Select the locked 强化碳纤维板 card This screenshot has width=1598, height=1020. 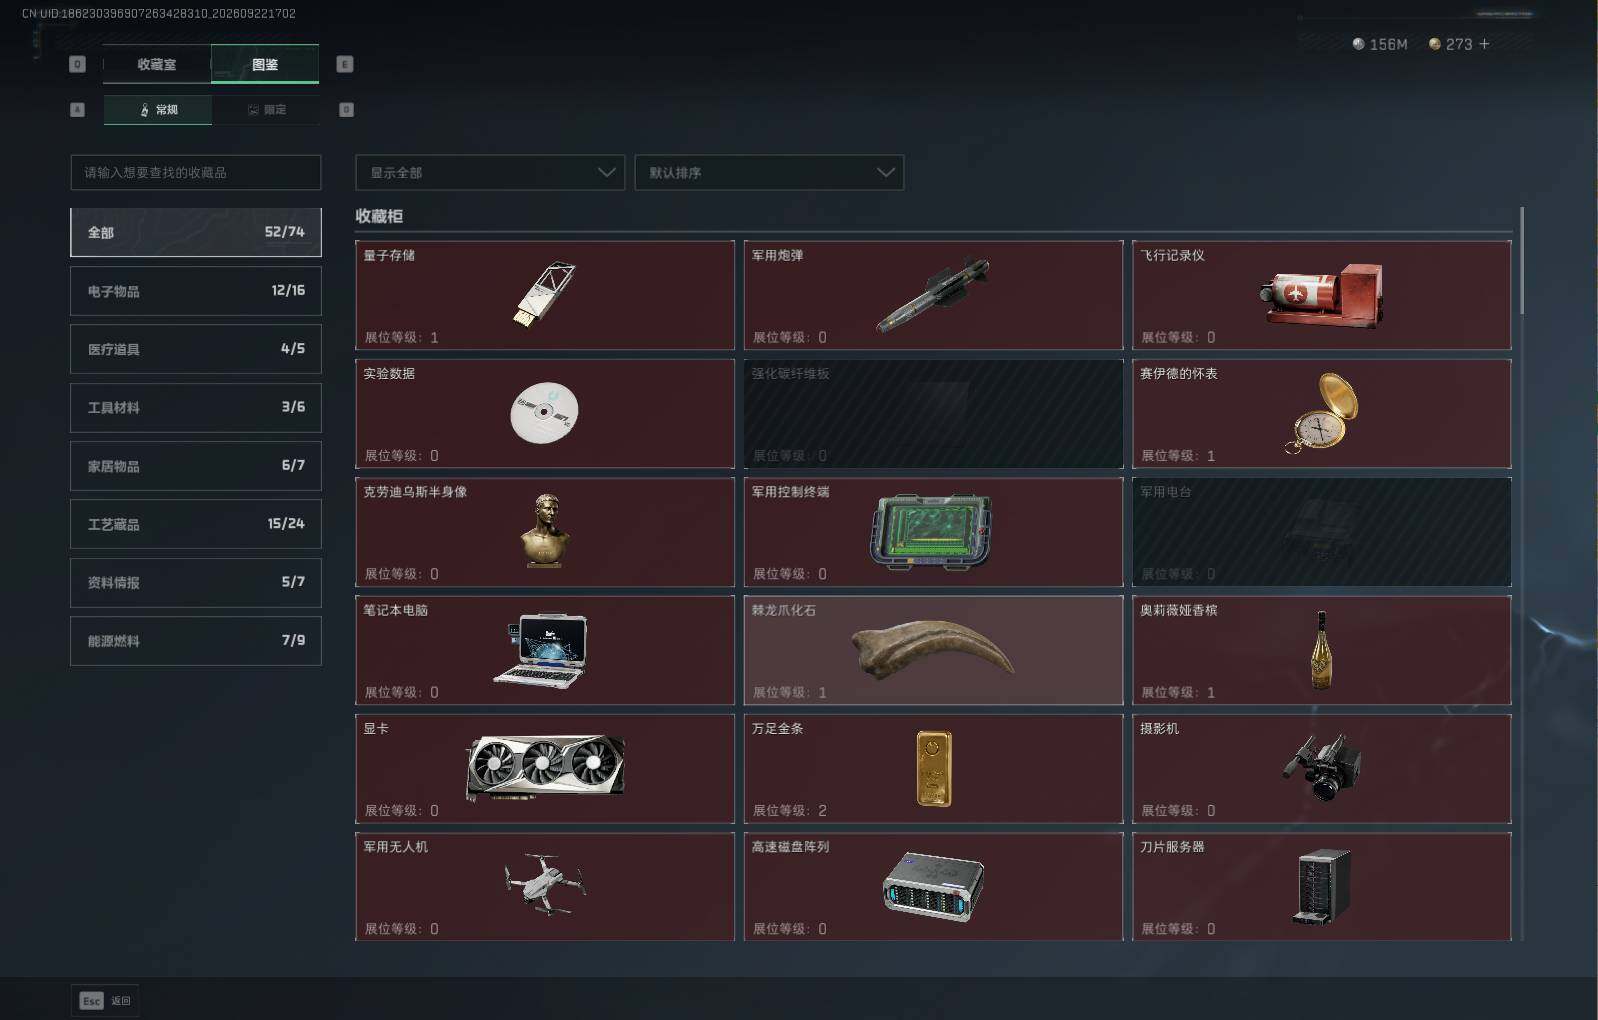click(933, 413)
